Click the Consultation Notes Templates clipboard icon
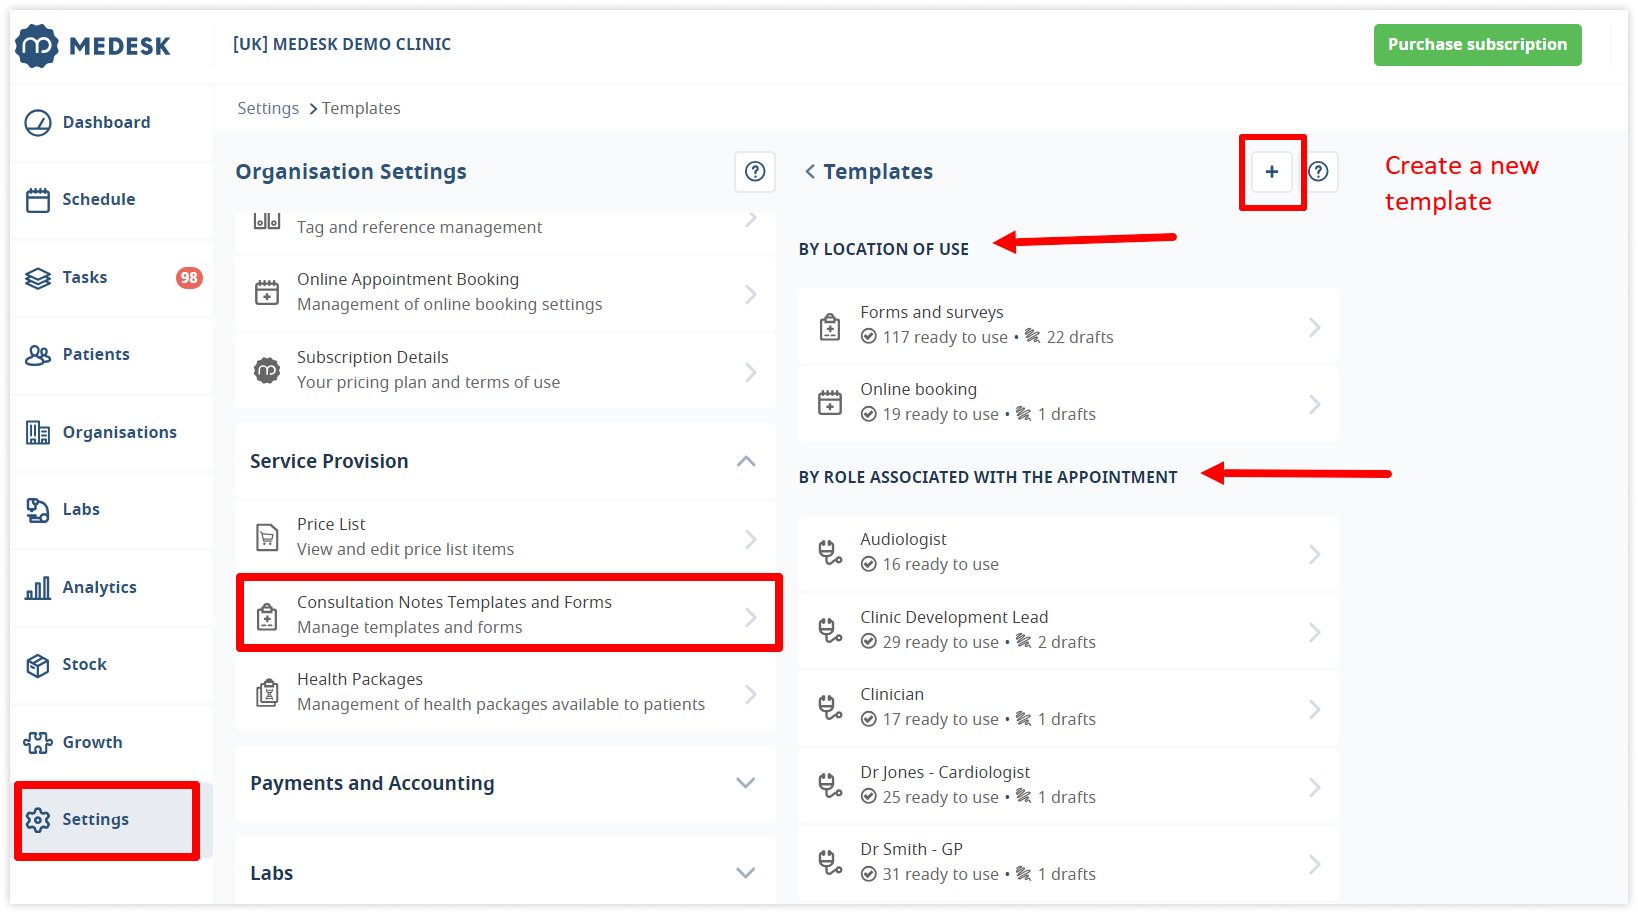 coord(267,616)
